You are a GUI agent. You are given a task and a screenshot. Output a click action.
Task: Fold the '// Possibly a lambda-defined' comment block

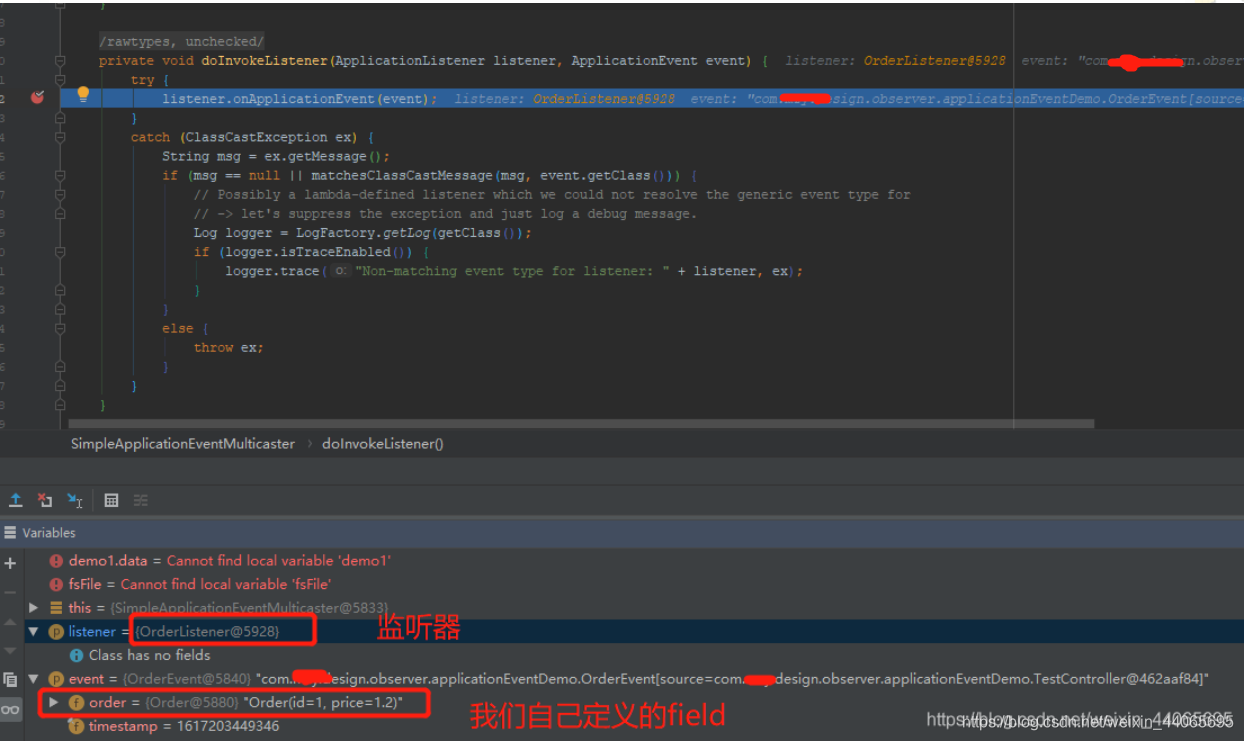(60, 194)
